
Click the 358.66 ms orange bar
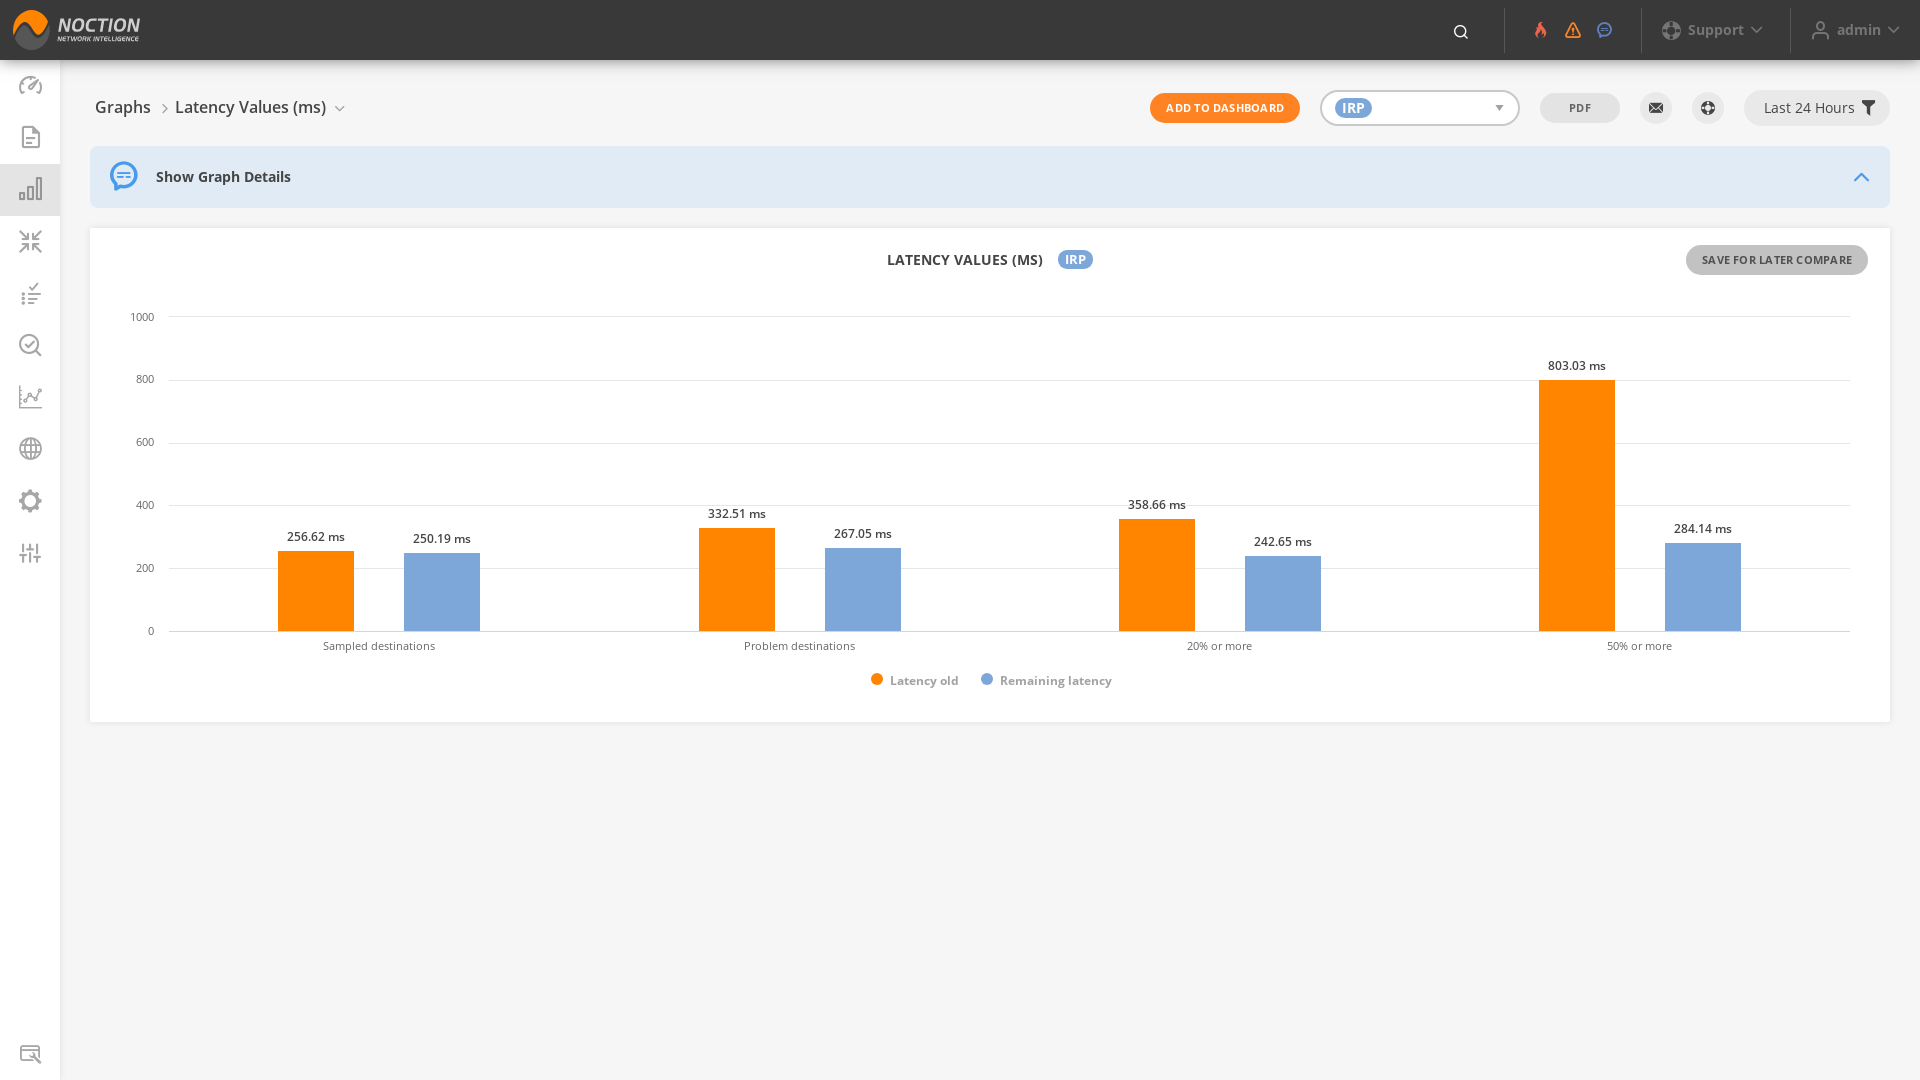click(x=1156, y=575)
